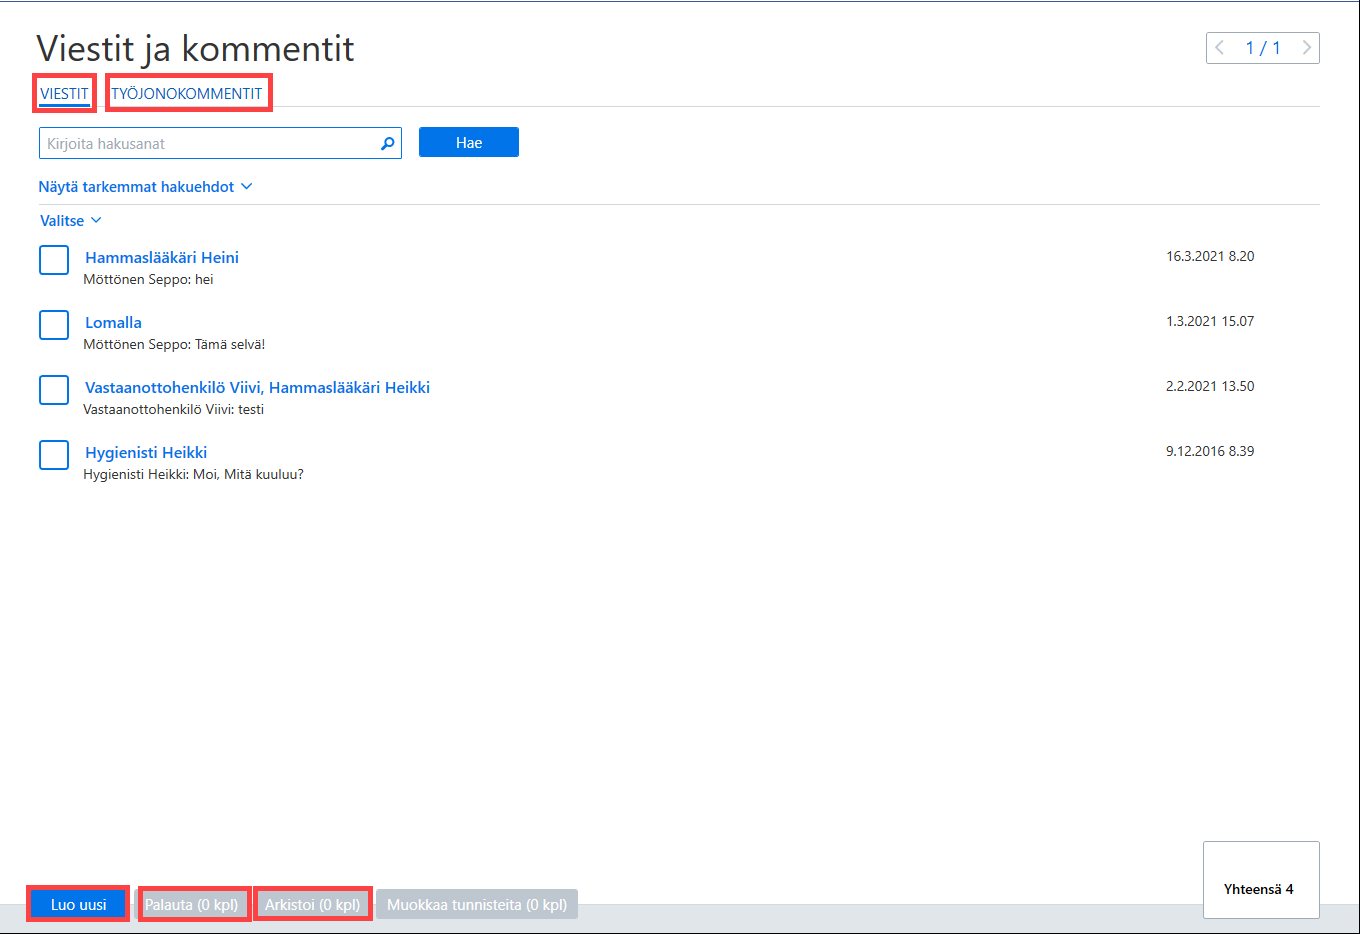
Task: Go to previous page arrow
Action: click(x=1220, y=48)
